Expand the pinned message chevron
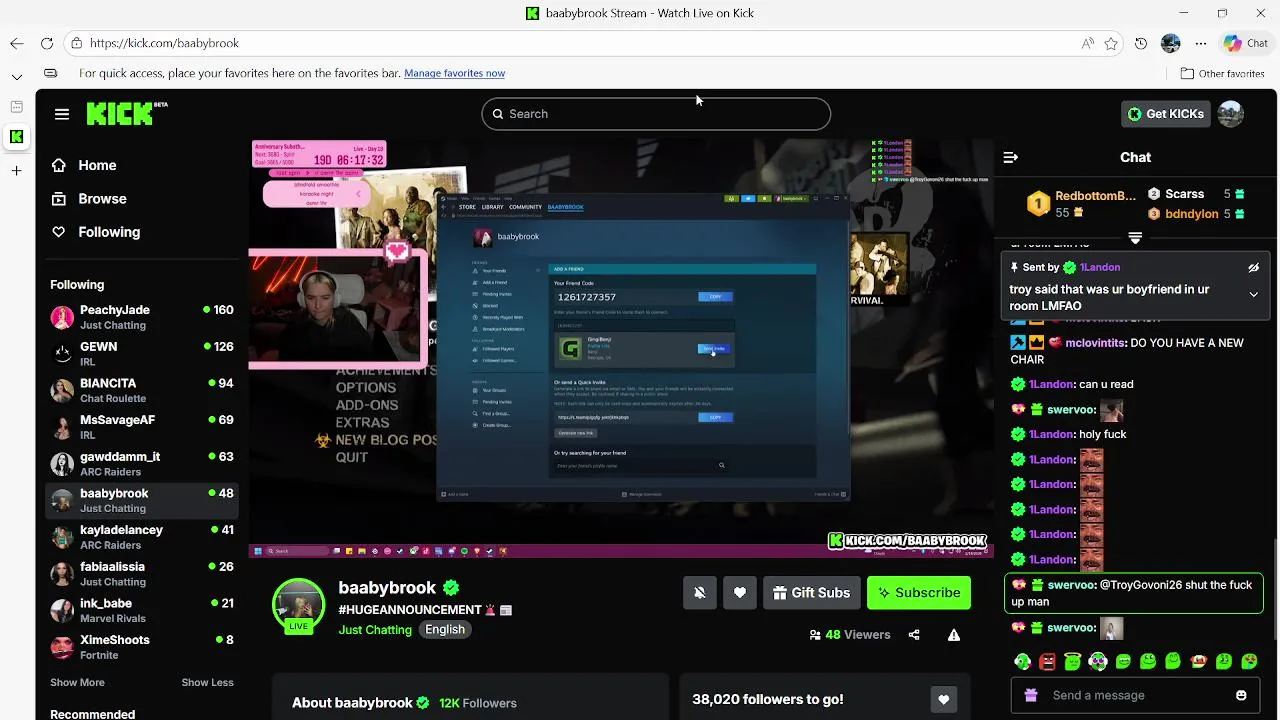The height and width of the screenshot is (720, 1280). click(x=1253, y=295)
